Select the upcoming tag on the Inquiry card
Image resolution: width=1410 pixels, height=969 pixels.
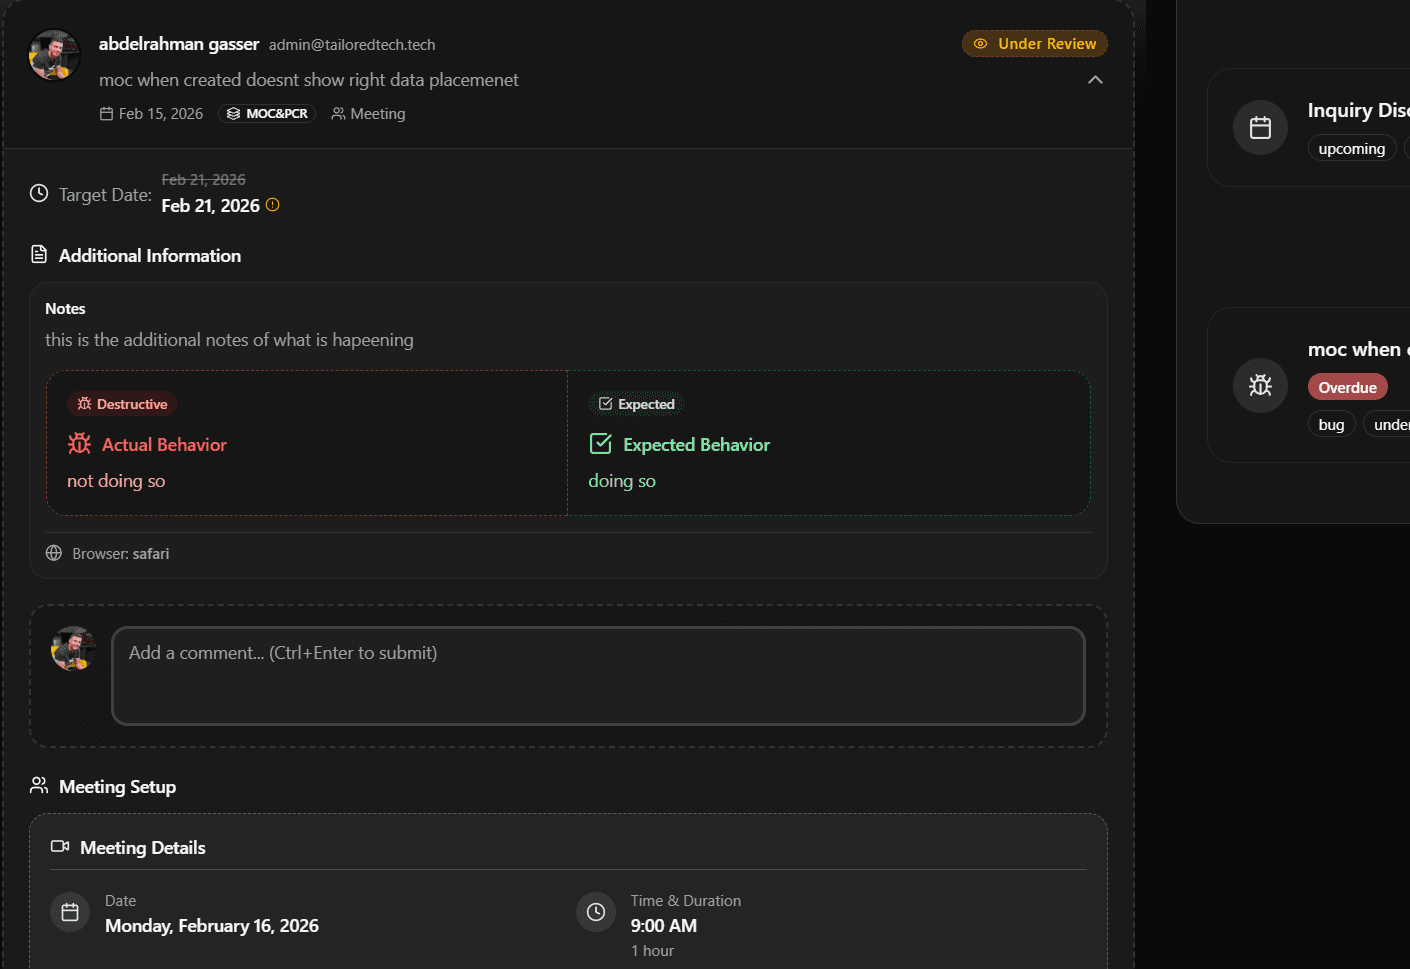(x=1351, y=147)
